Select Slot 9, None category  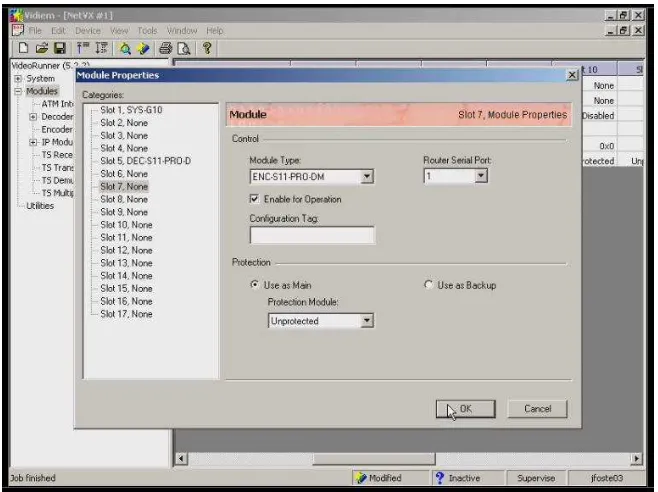(x=124, y=212)
